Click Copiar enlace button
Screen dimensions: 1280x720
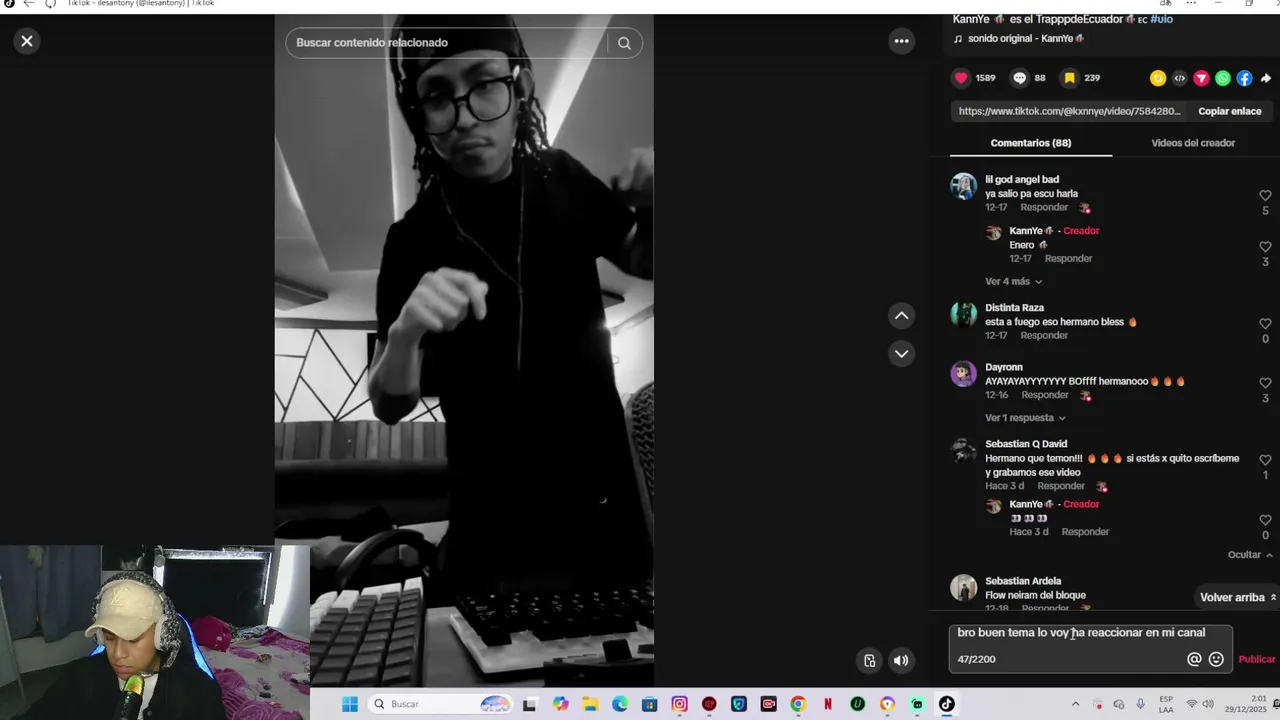point(1229,111)
